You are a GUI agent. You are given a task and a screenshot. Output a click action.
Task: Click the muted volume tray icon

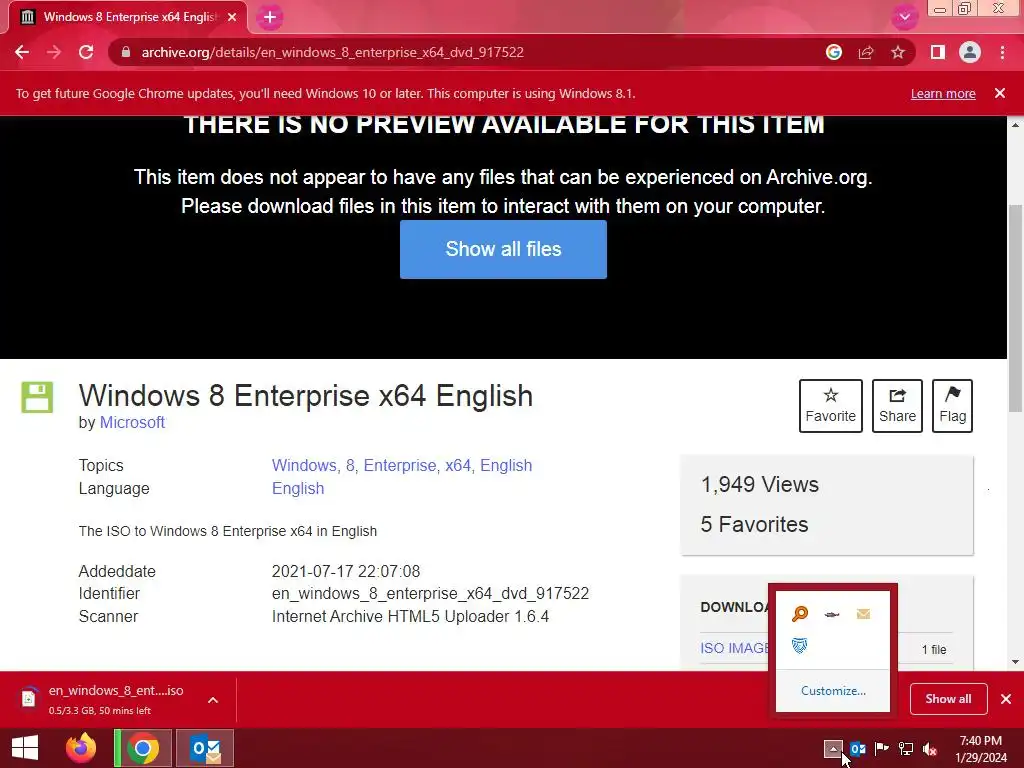[x=930, y=749]
